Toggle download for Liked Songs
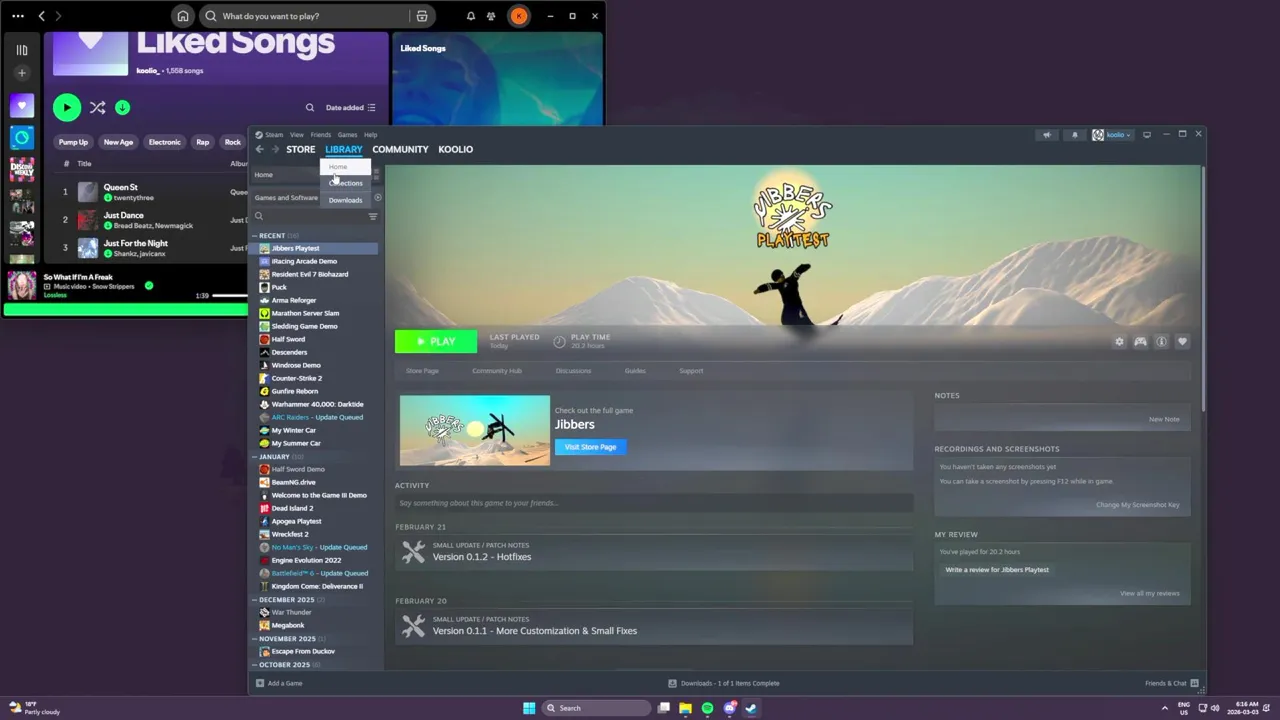 coord(122,107)
